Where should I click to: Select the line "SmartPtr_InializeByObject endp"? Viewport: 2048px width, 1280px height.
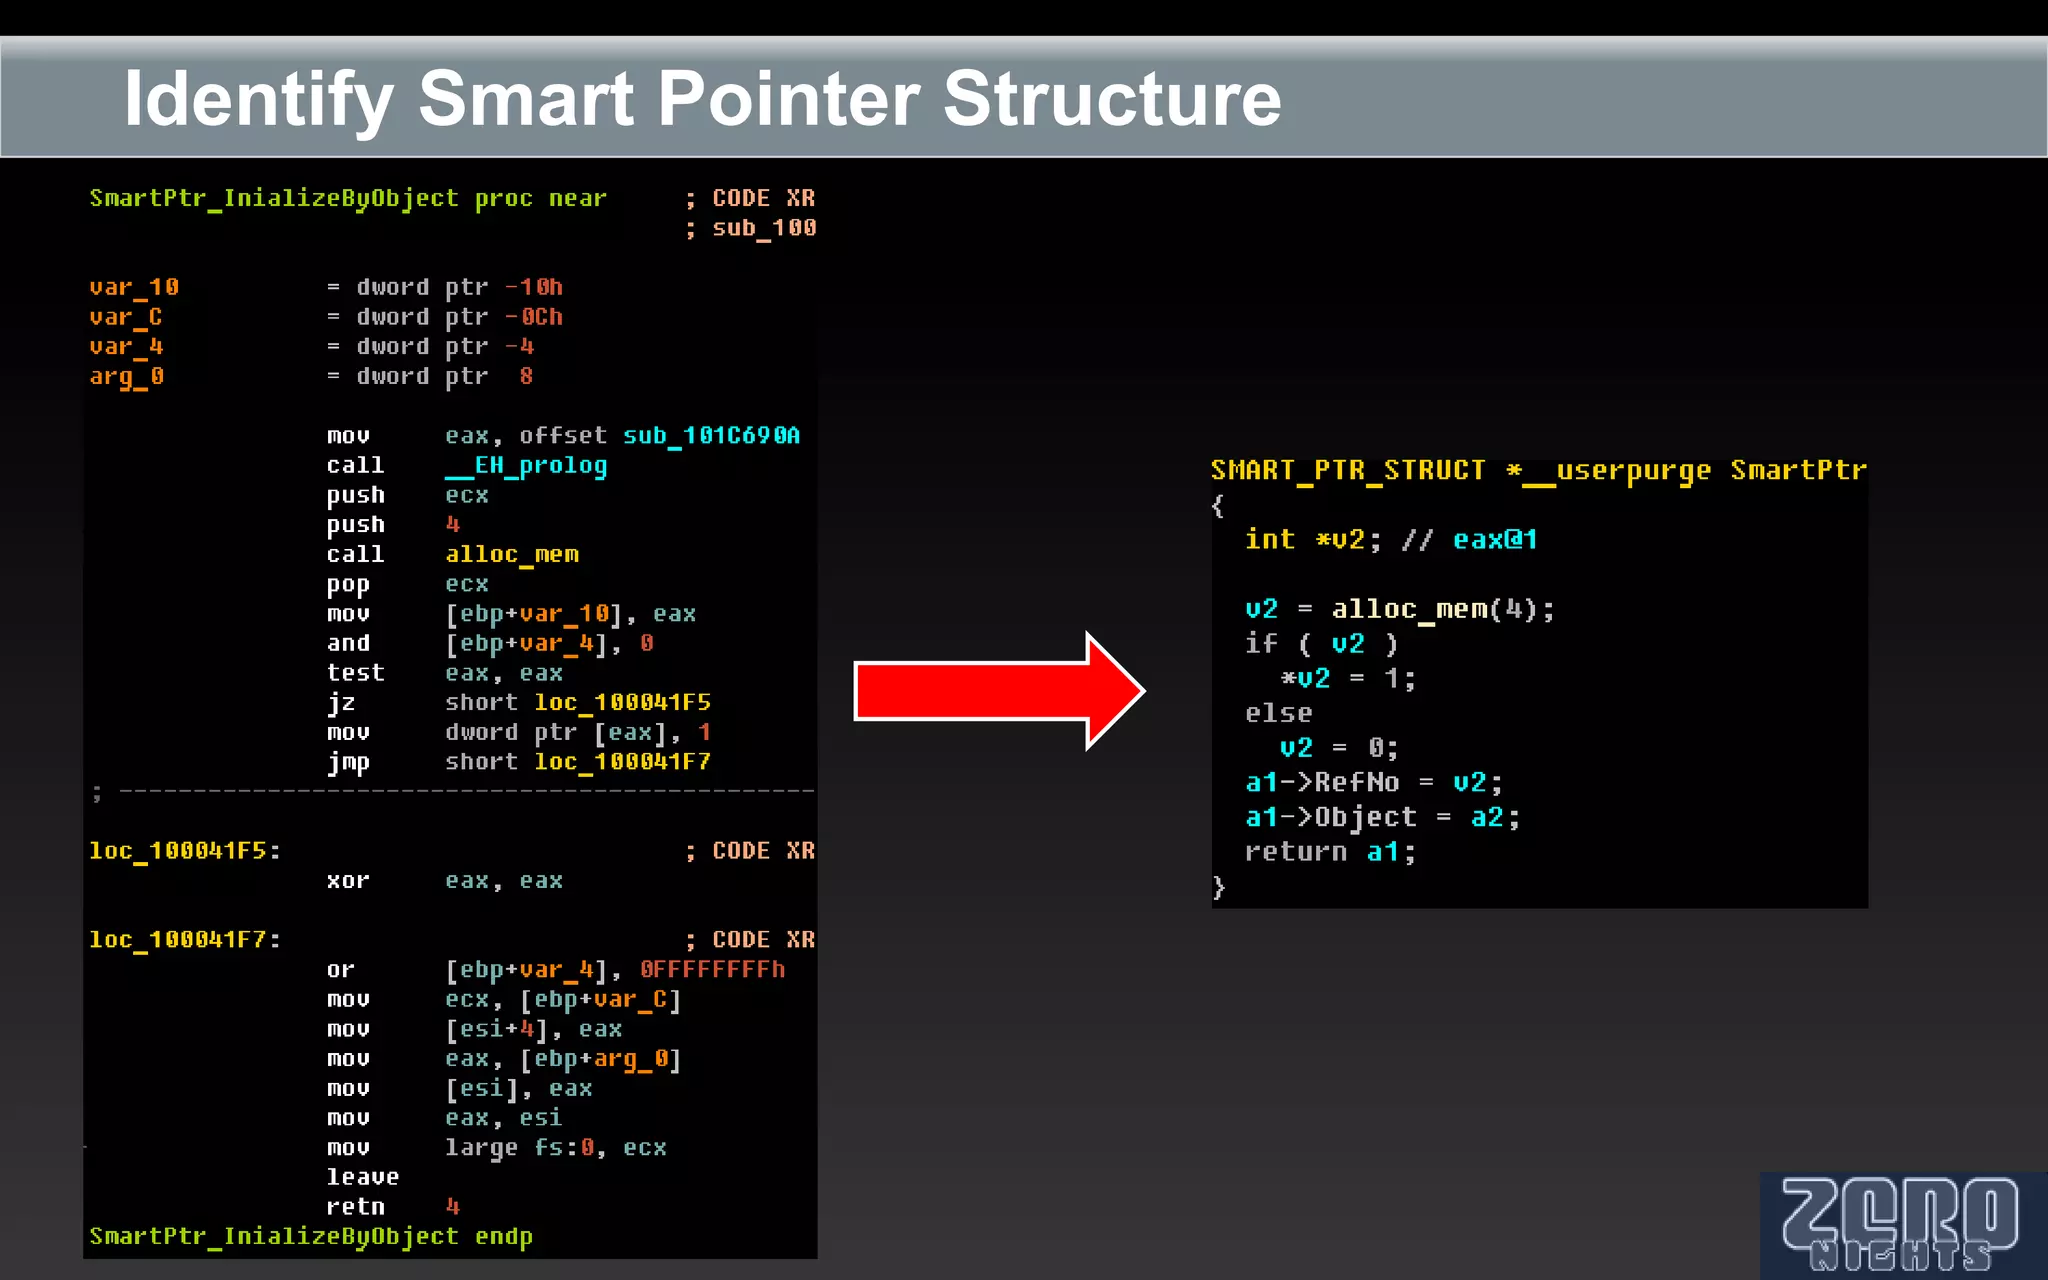pos(311,1237)
